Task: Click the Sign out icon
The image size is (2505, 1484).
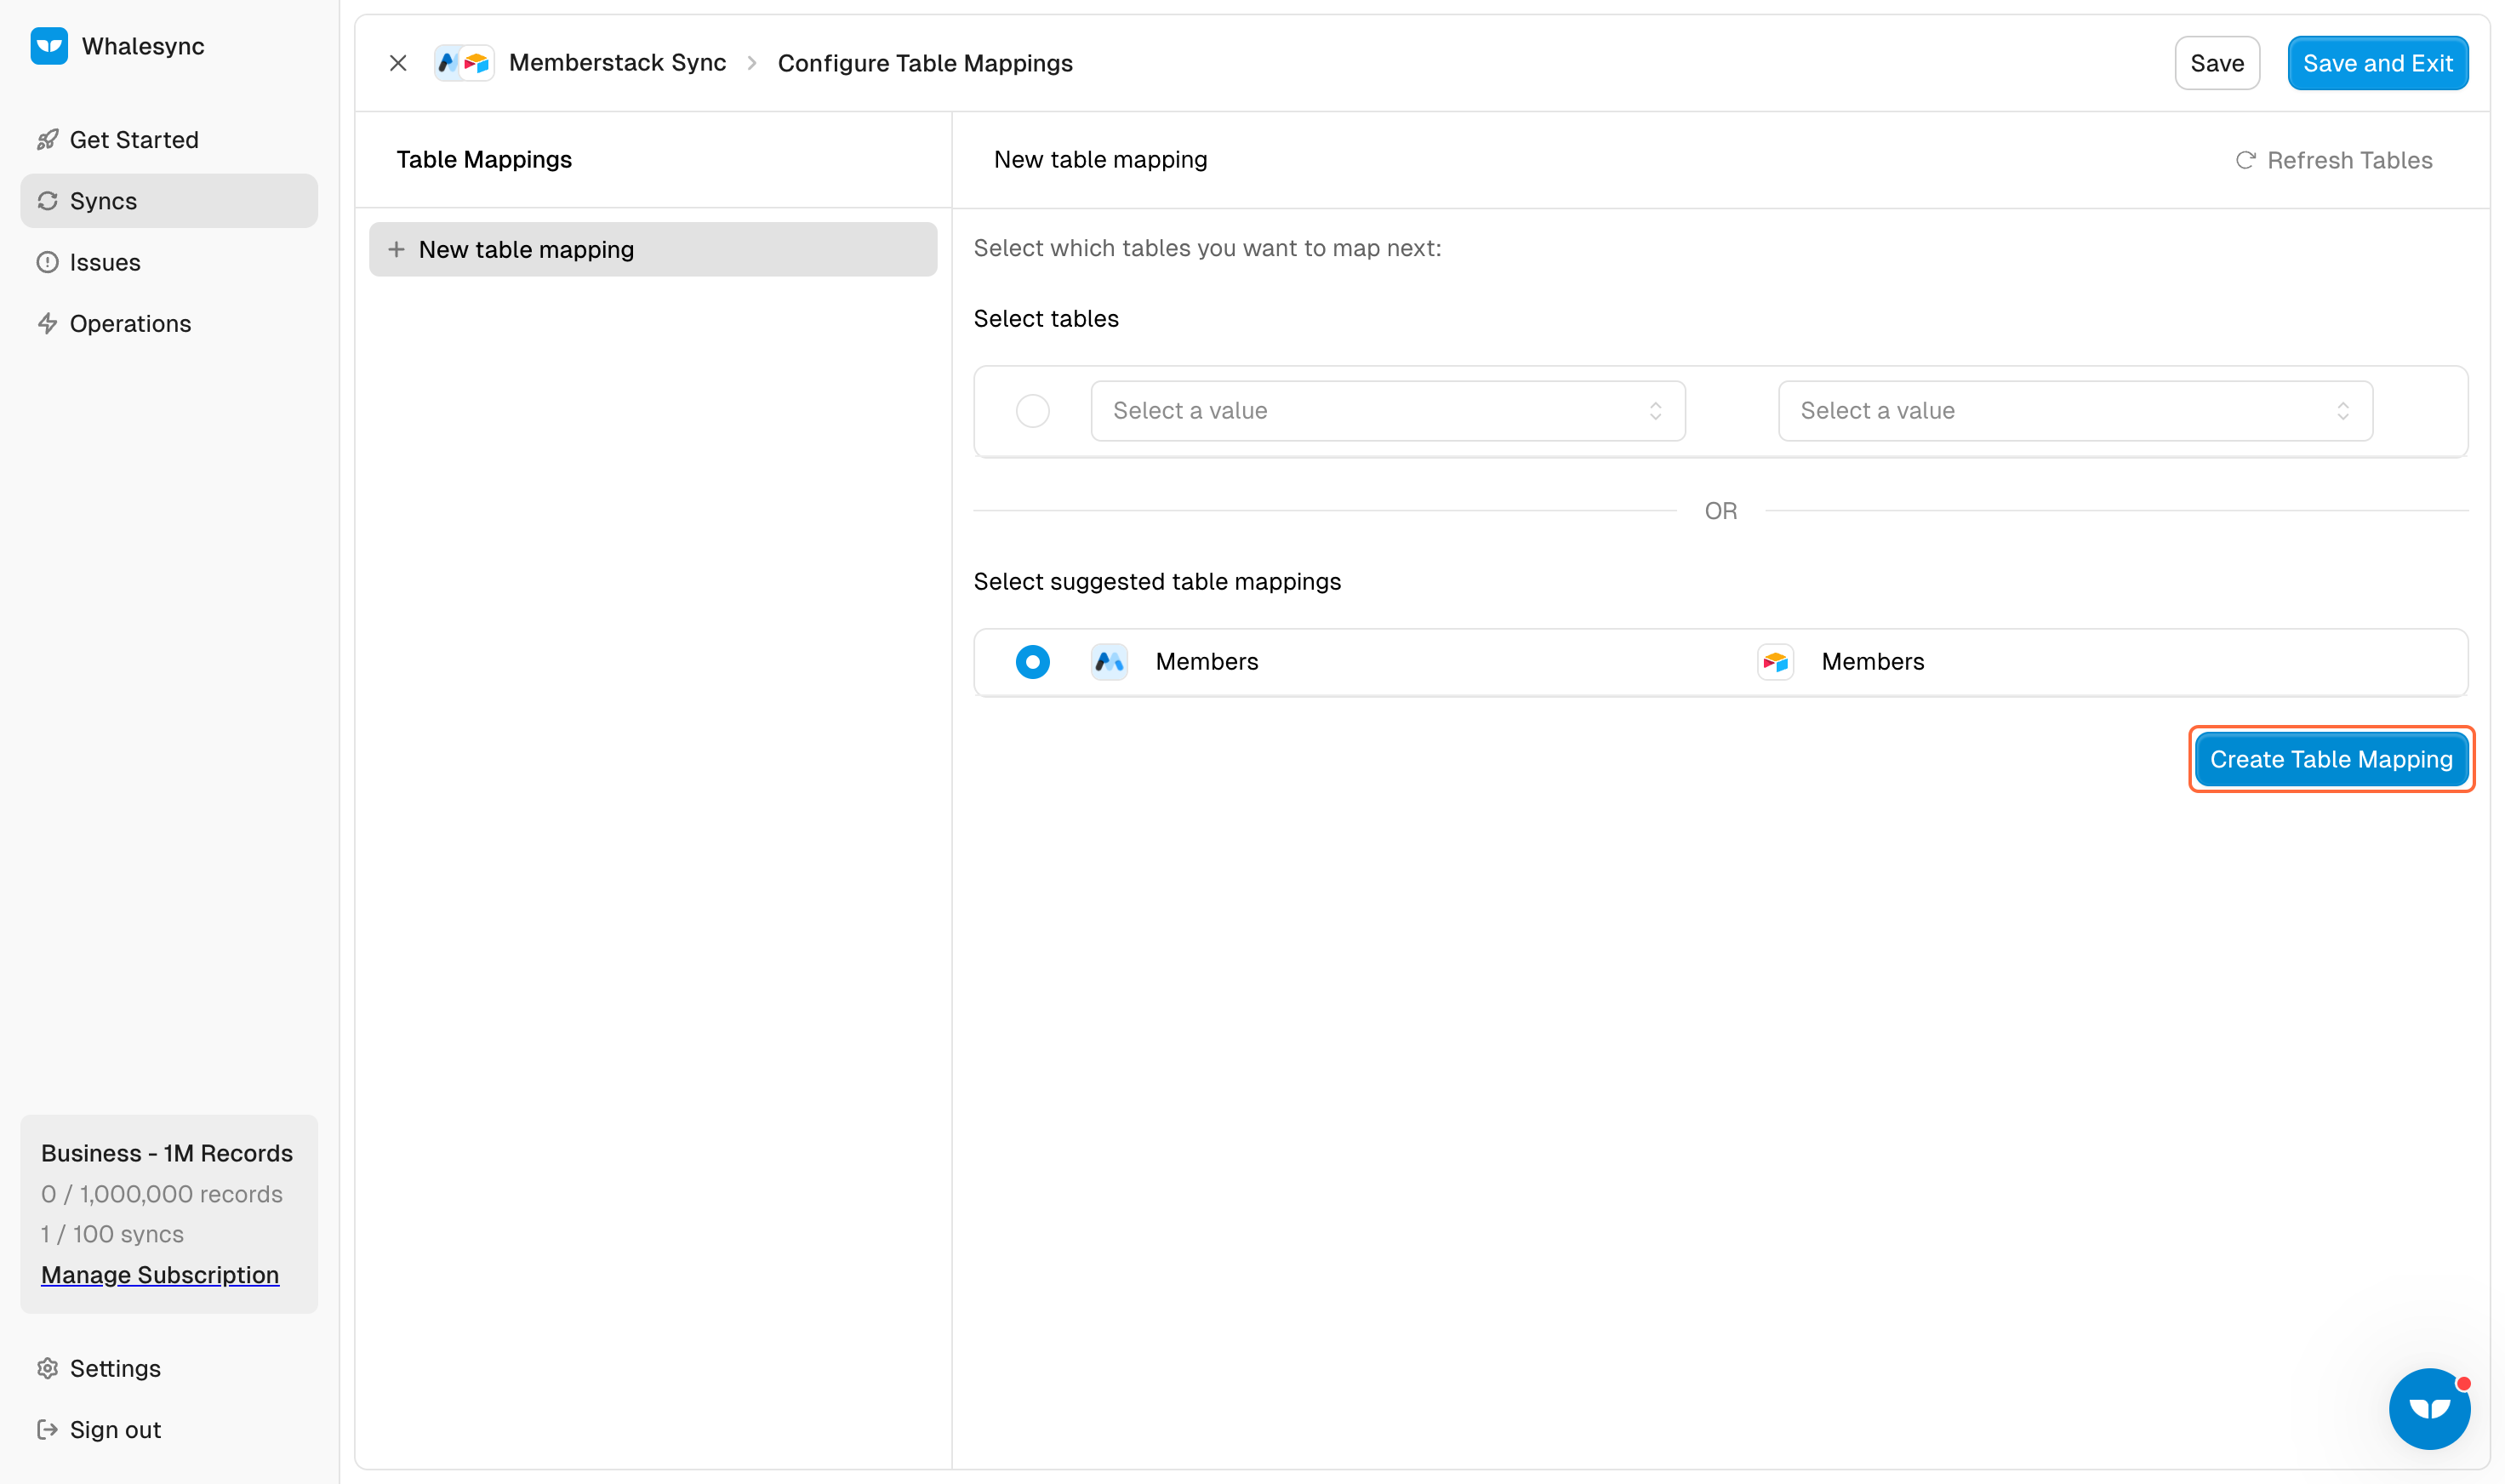Action: coord(47,1430)
